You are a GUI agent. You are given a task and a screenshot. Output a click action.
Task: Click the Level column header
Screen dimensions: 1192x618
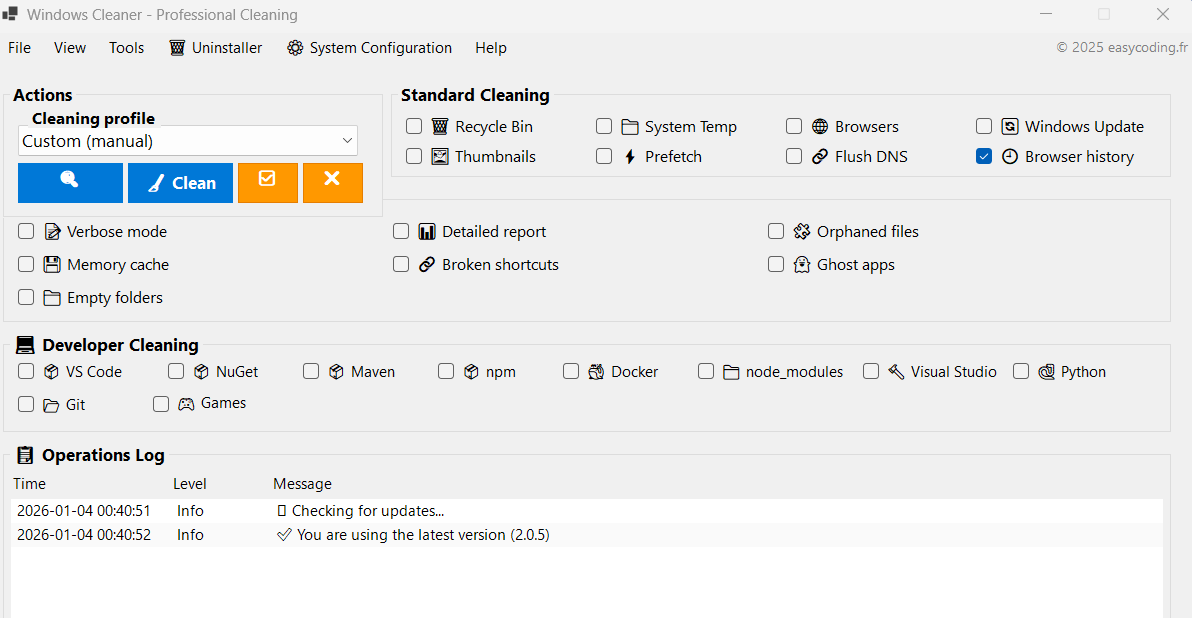(x=190, y=484)
